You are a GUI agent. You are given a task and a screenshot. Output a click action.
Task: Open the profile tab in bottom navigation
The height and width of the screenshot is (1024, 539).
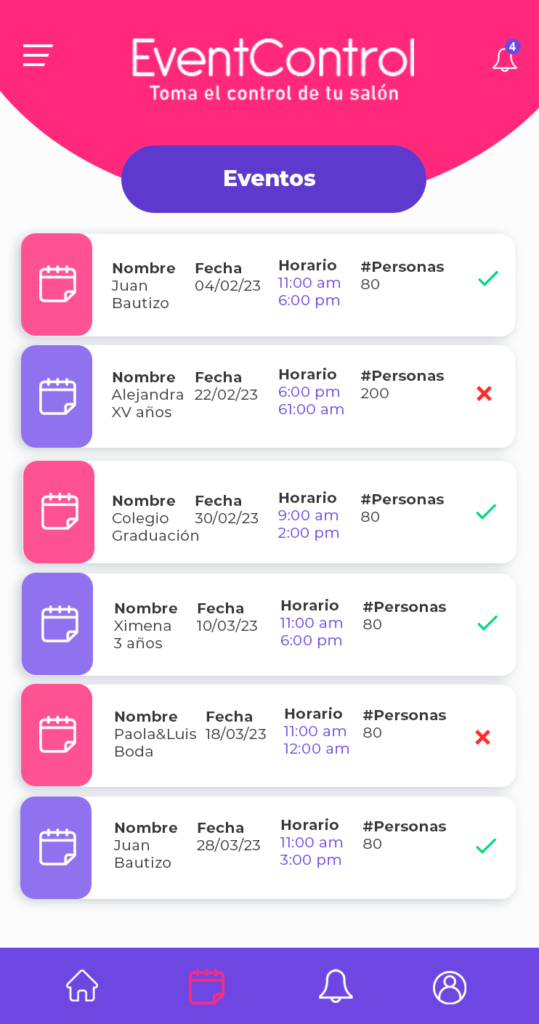click(449, 987)
